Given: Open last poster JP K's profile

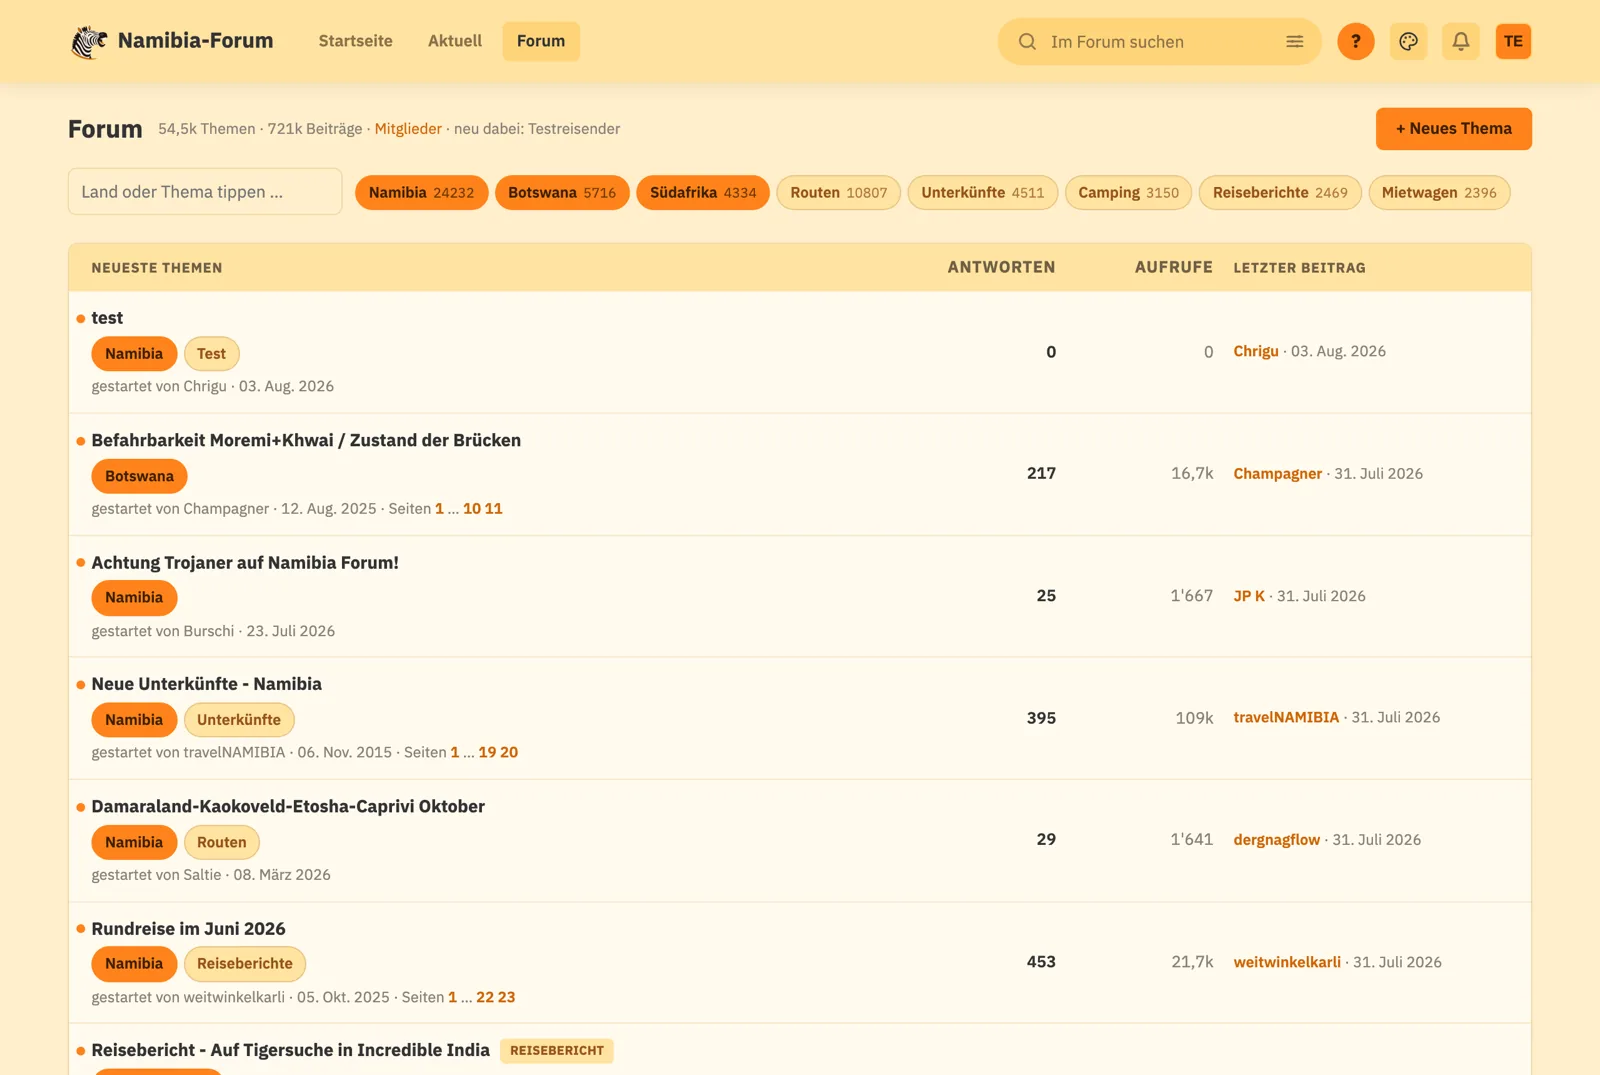Looking at the screenshot, I should (x=1249, y=596).
